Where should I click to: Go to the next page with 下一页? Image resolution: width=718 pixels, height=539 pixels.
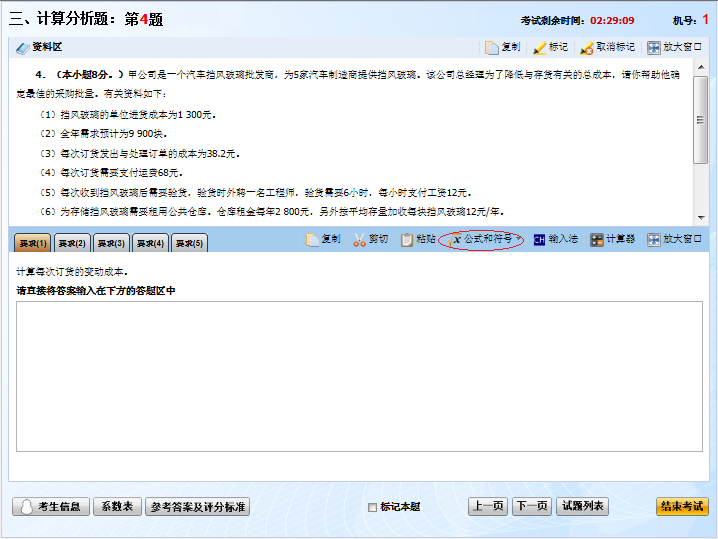pyautogui.click(x=531, y=507)
